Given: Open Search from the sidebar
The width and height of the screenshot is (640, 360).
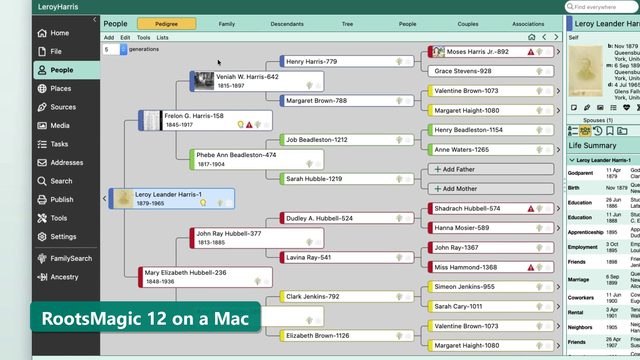Looking at the screenshot, I should pos(66,181).
